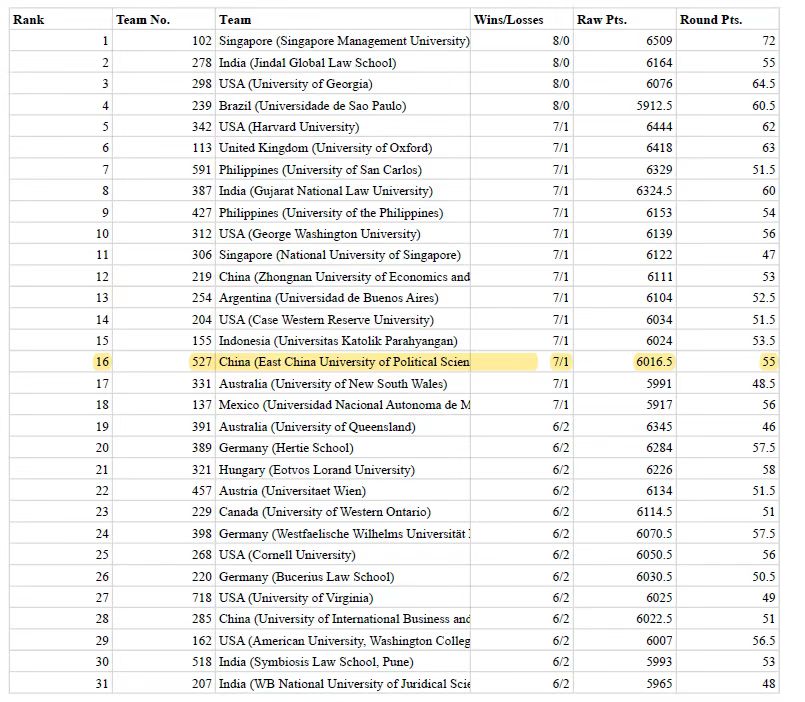Click round points value 72

pos(769,41)
